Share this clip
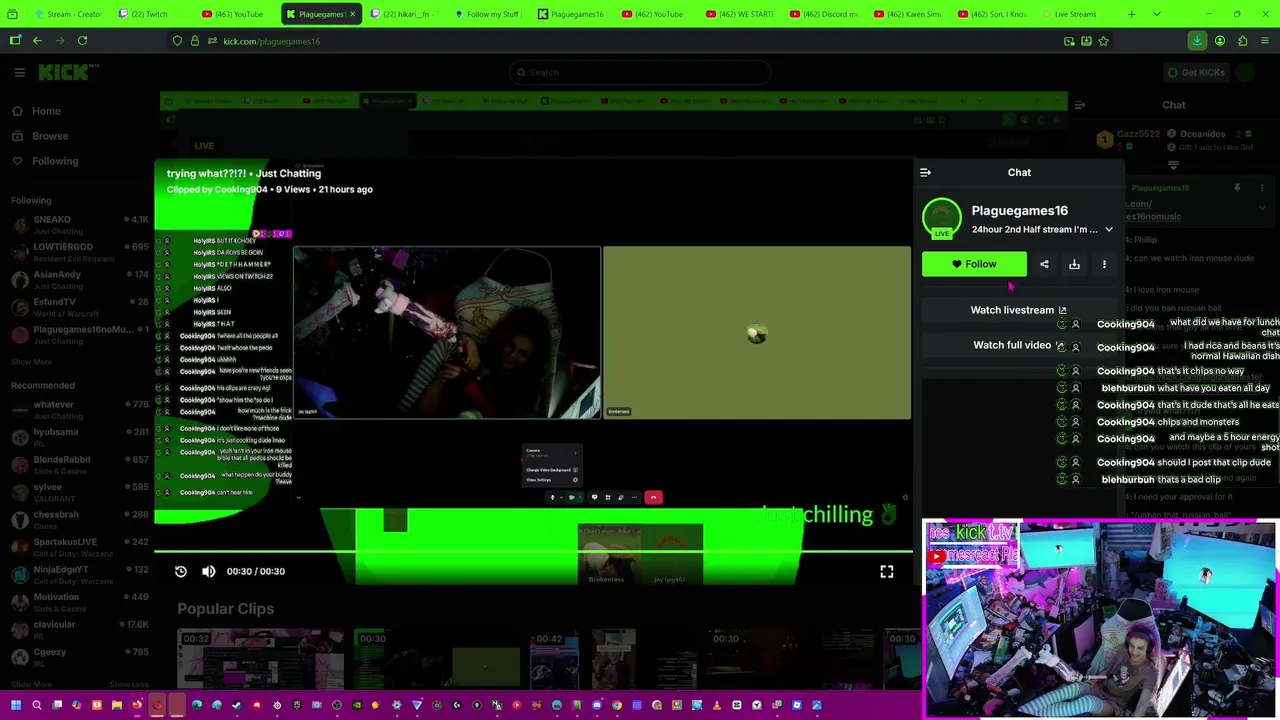The height and width of the screenshot is (720, 1280). pyautogui.click(x=1044, y=264)
